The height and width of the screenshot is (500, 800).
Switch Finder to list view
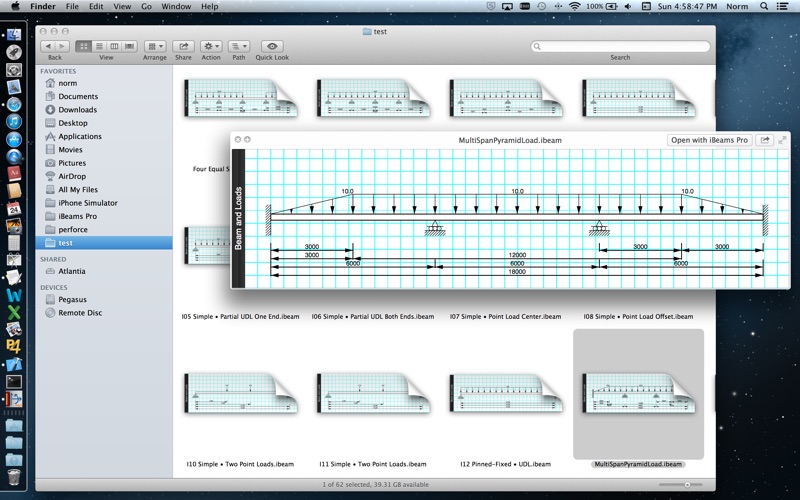[99, 46]
